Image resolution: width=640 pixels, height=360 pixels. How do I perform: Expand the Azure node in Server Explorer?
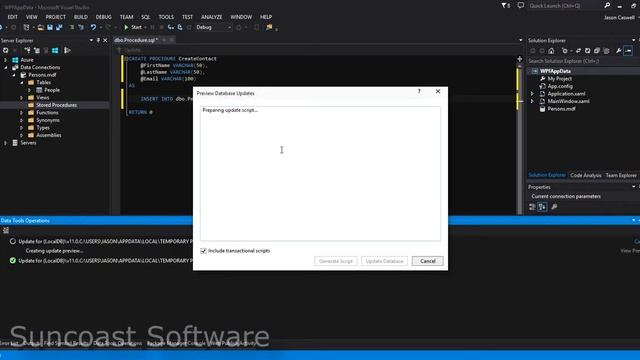tap(5, 60)
